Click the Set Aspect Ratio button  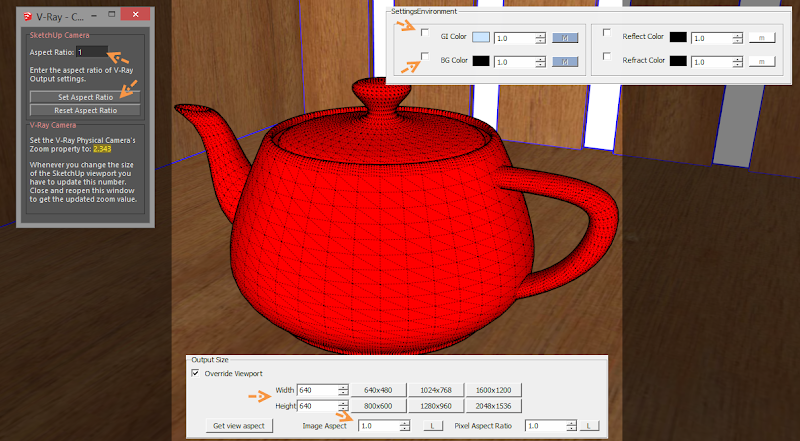[x=85, y=97]
